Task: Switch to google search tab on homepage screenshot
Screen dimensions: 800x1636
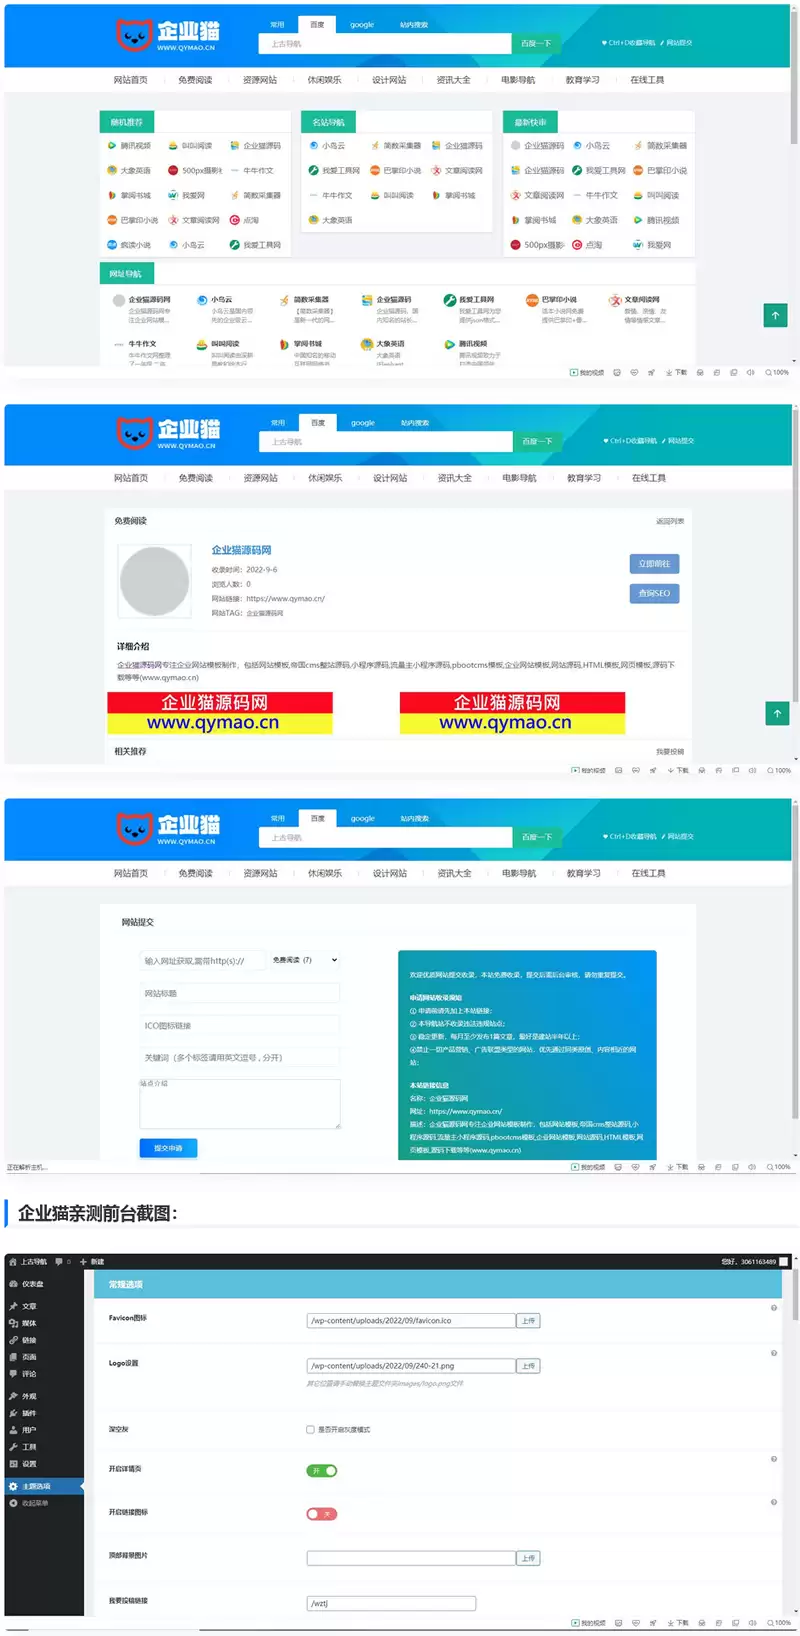Action: tap(362, 25)
